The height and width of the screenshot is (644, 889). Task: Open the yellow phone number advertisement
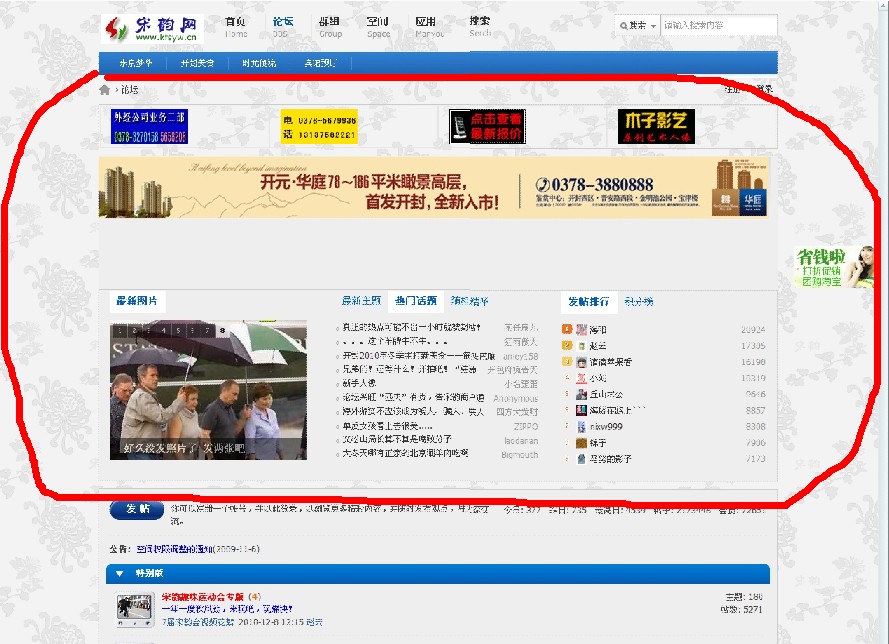click(x=319, y=126)
